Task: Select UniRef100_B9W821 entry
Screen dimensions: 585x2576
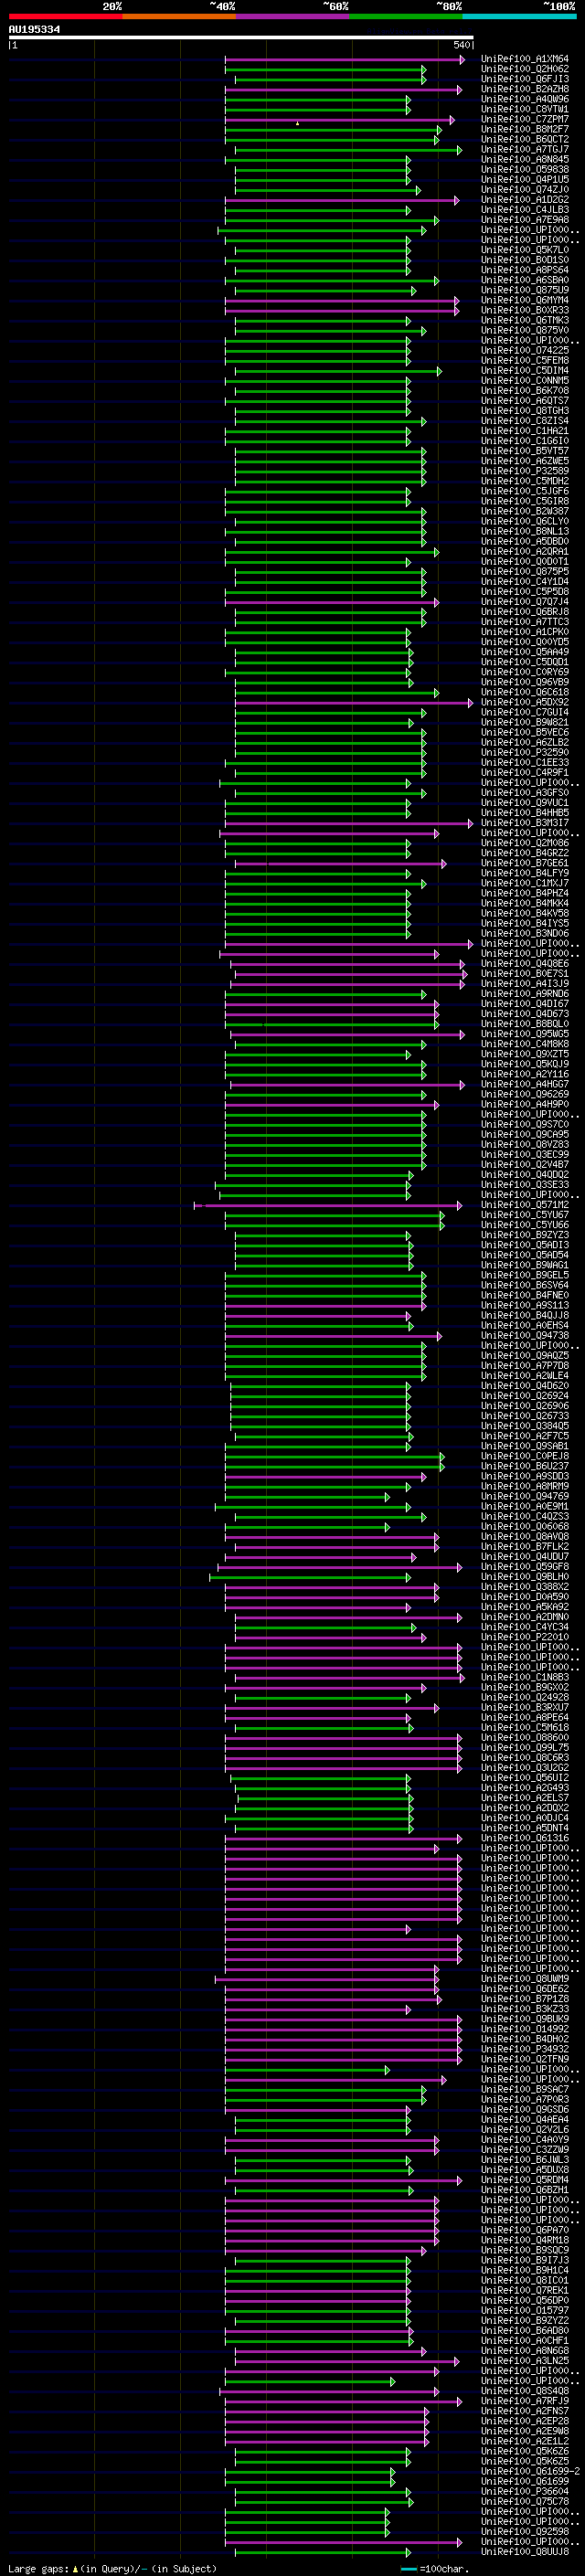Action: click(525, 722)
